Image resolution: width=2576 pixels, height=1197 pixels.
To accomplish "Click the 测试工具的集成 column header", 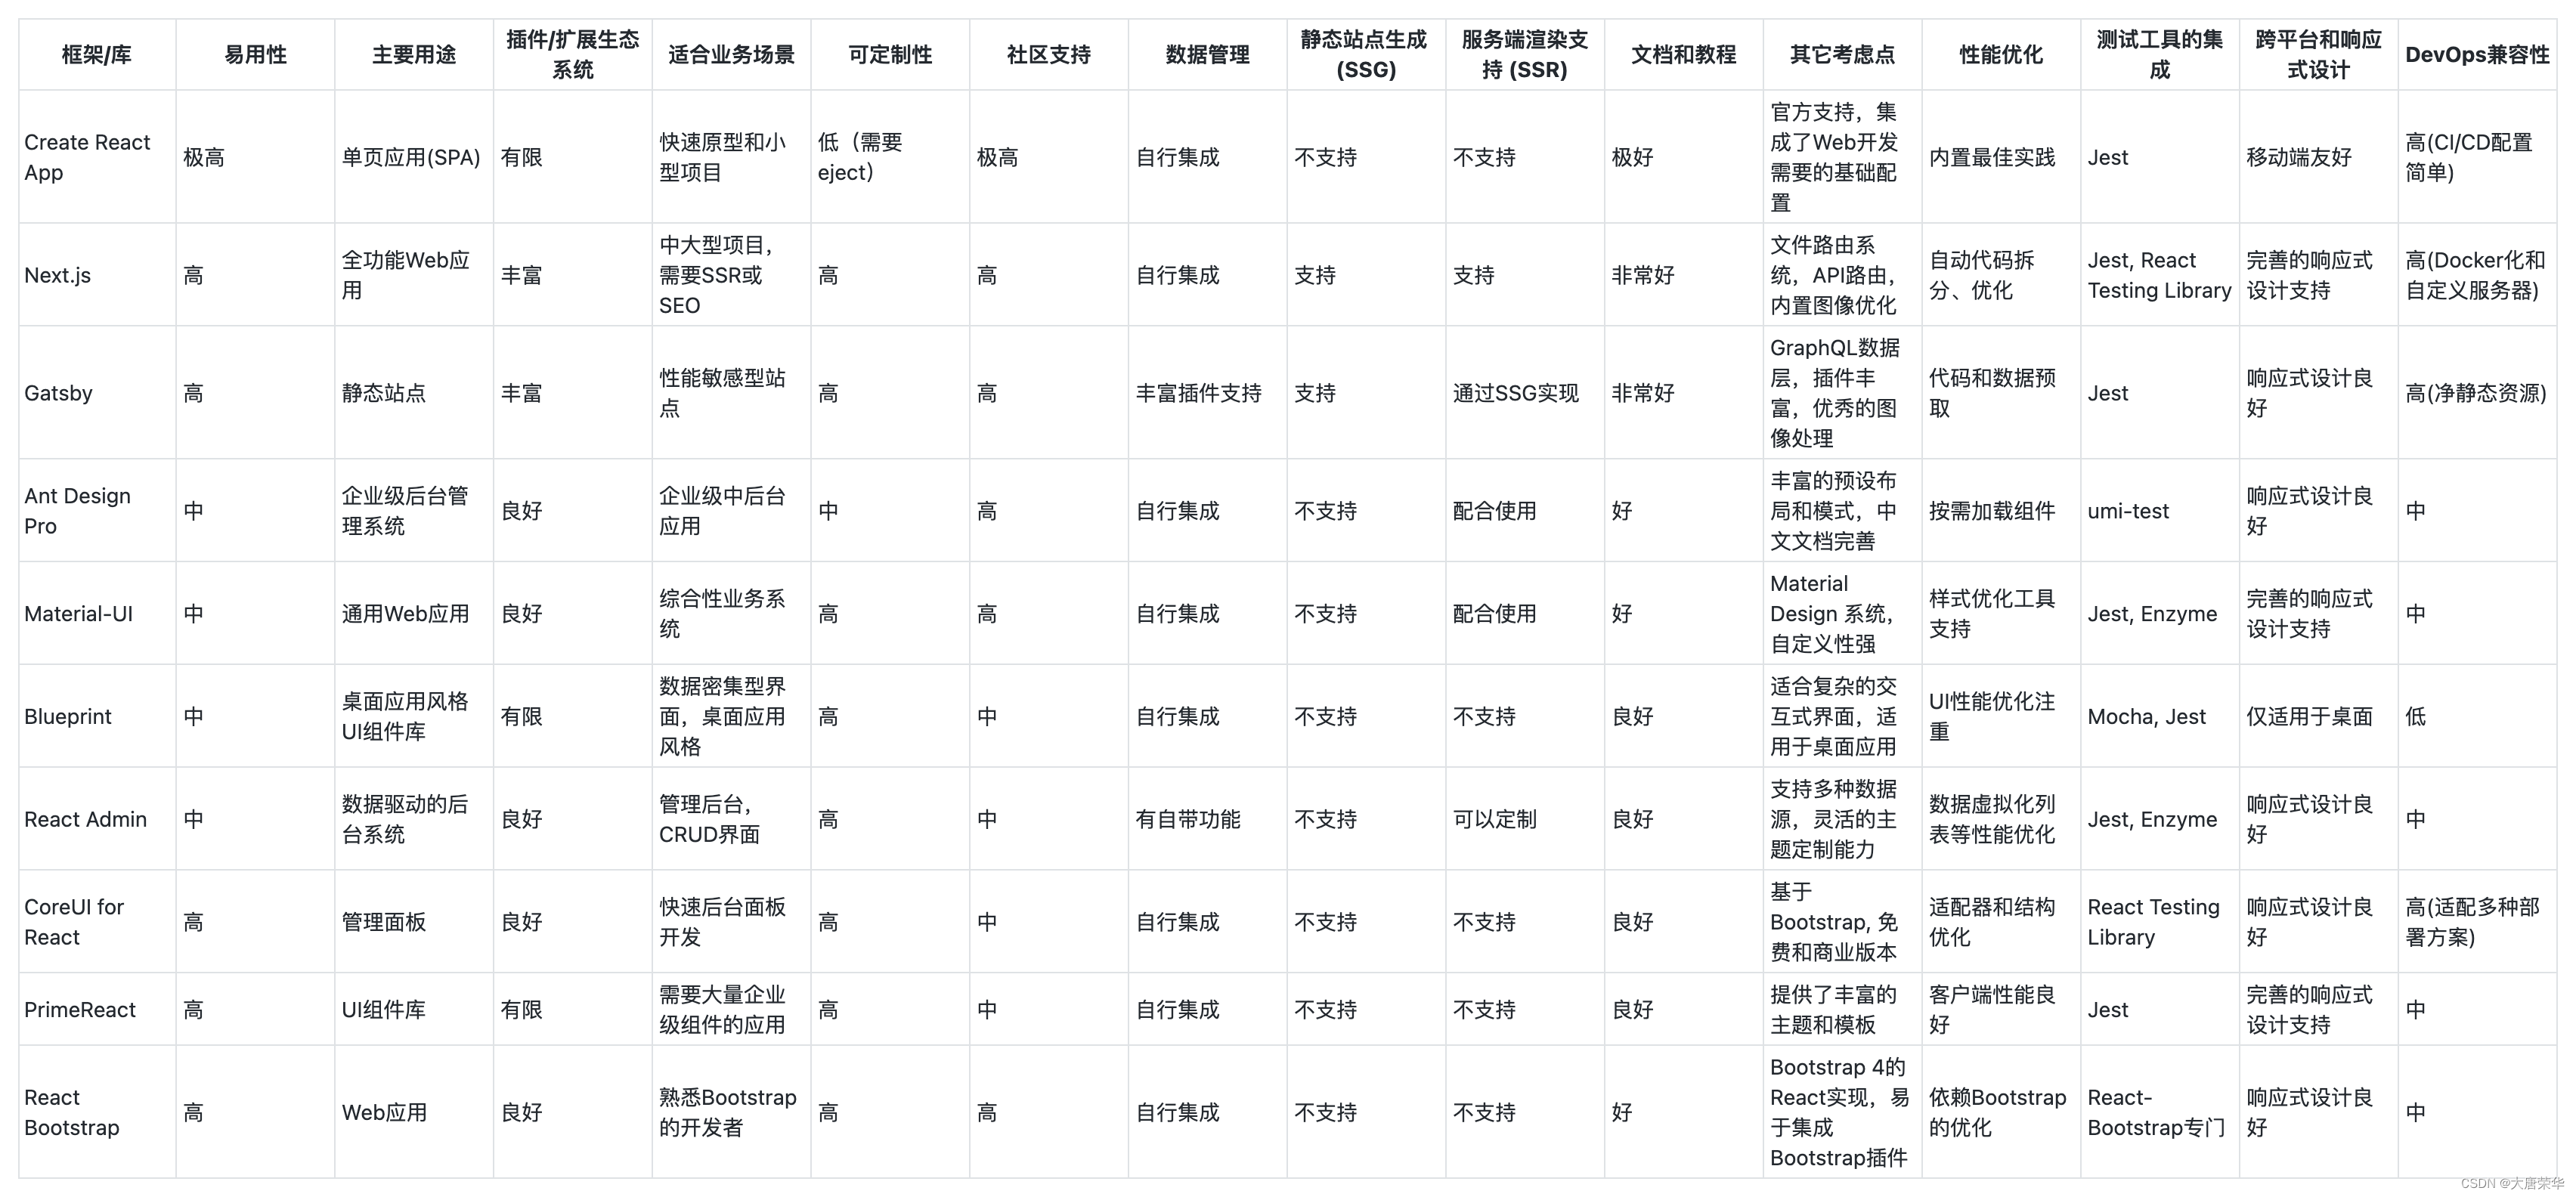I will point(2160,55).
